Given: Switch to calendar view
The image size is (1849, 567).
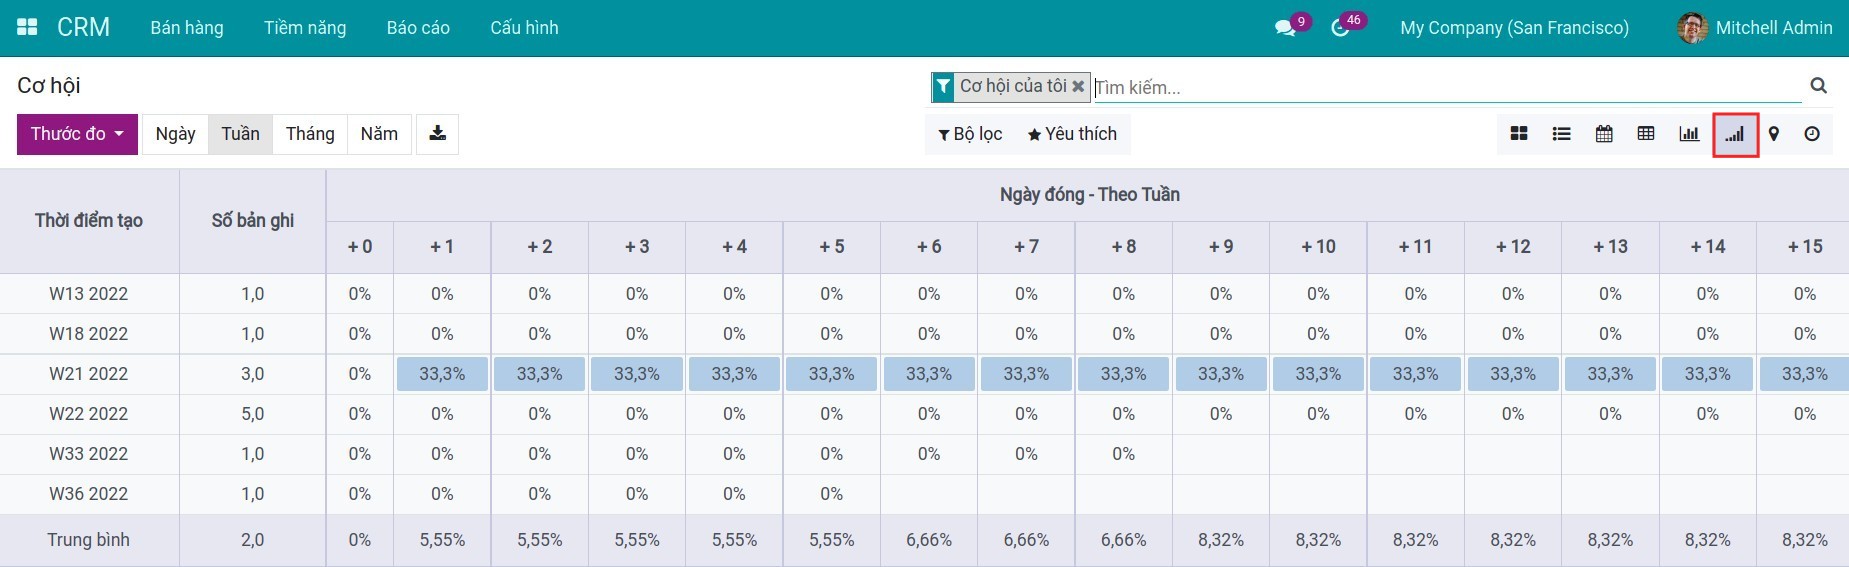Looking at the screenshot, I should coord(1604,134).
